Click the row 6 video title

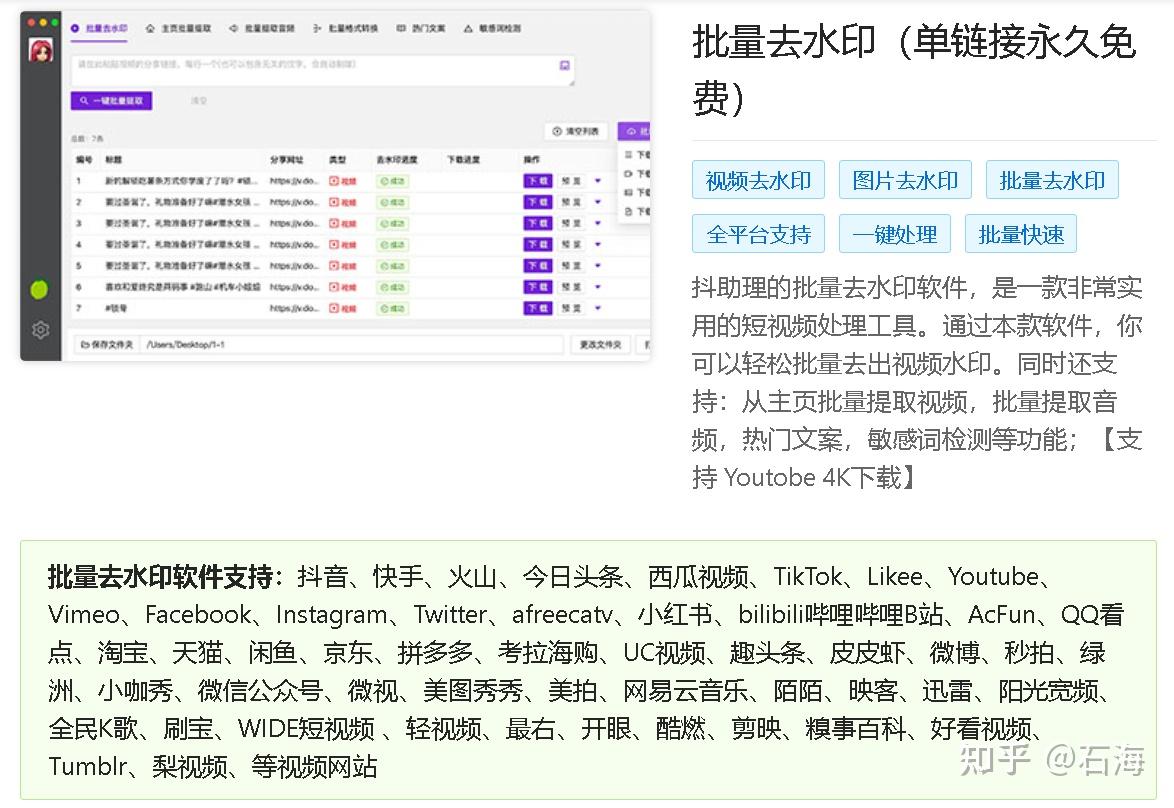click(183, 287)
